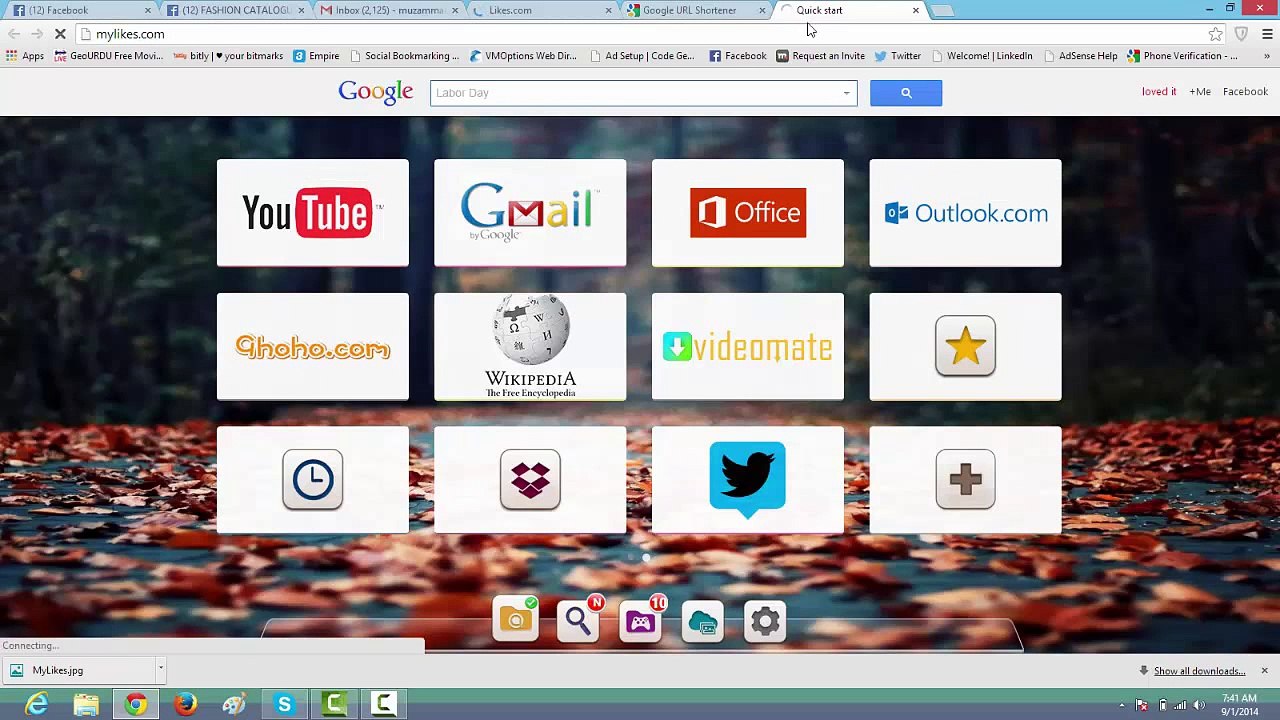Show hidden system tray icons
This screenshot has height=720, width=1280.
[1121, 705]
